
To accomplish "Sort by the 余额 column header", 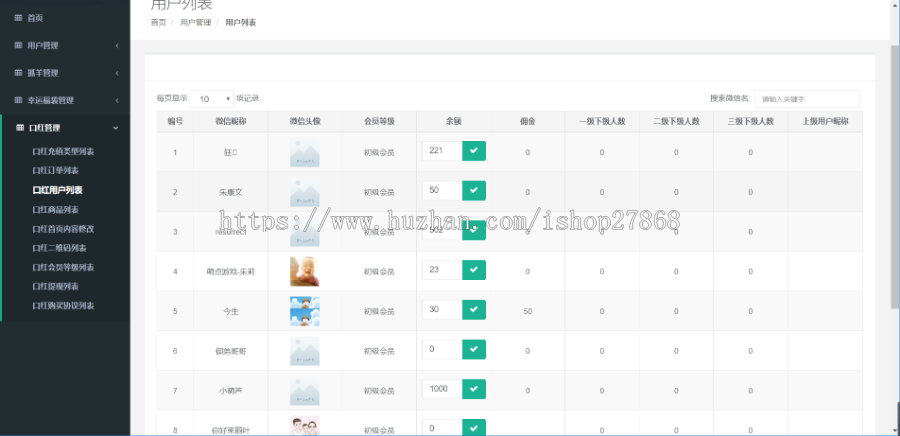I will (453, 122).
